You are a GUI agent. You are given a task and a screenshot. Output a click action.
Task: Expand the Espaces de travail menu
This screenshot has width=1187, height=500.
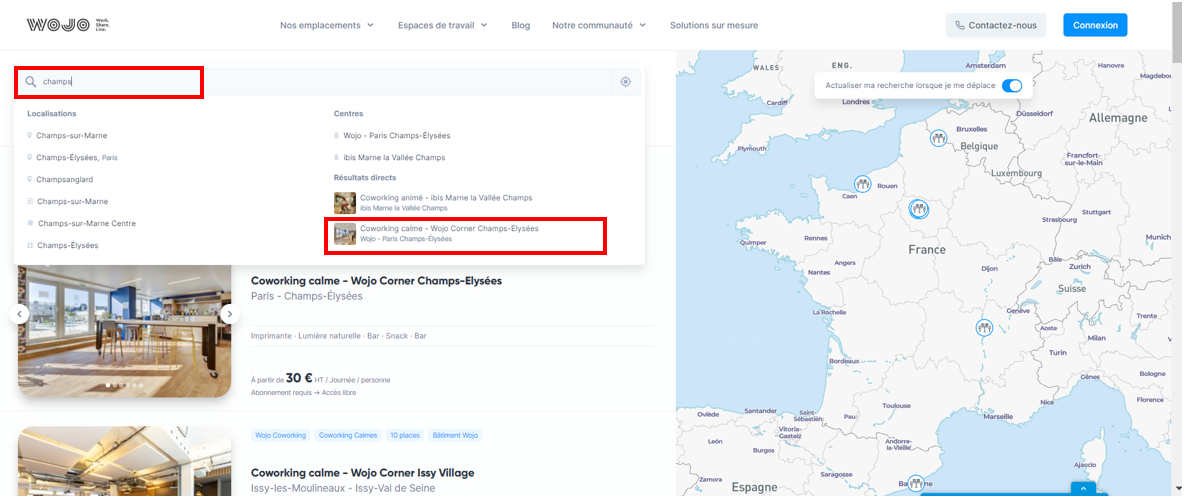tap(443, 25)
